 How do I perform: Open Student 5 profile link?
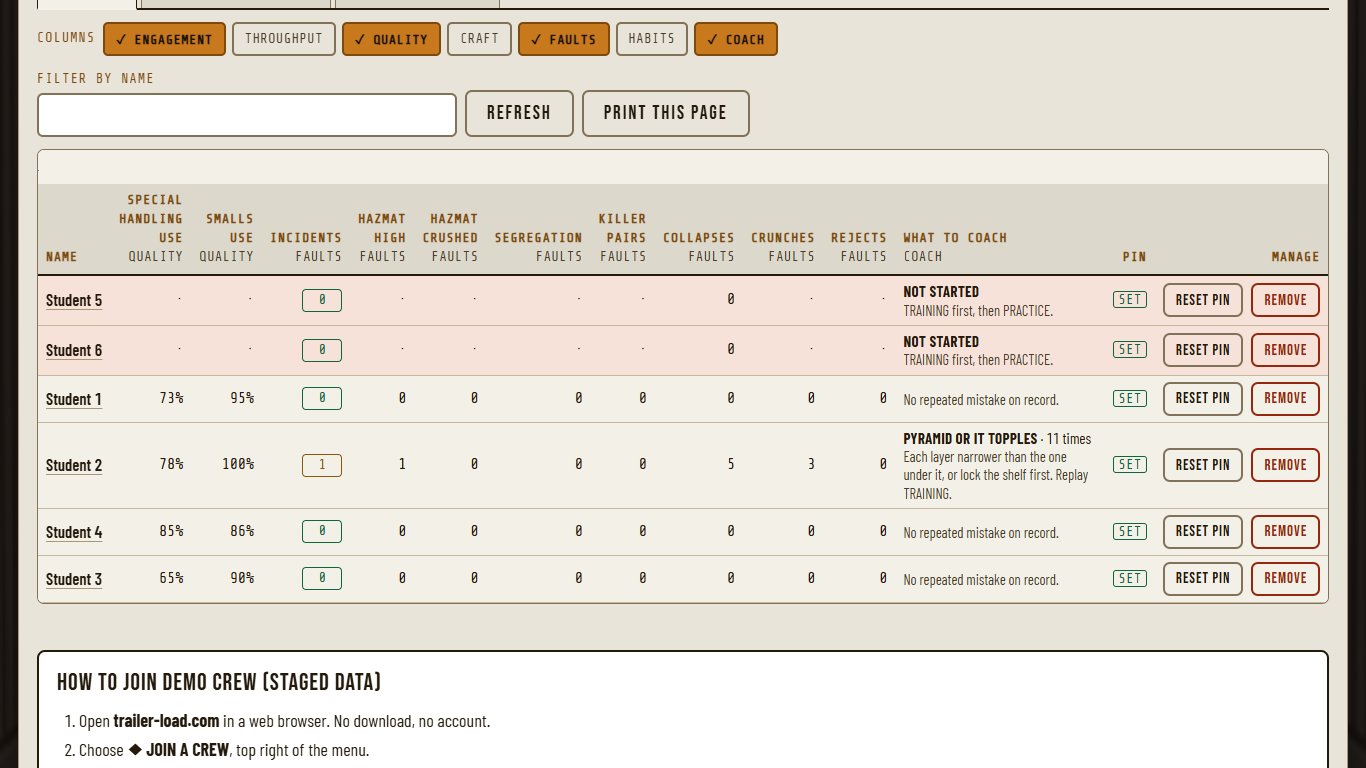tap(74, 300)
